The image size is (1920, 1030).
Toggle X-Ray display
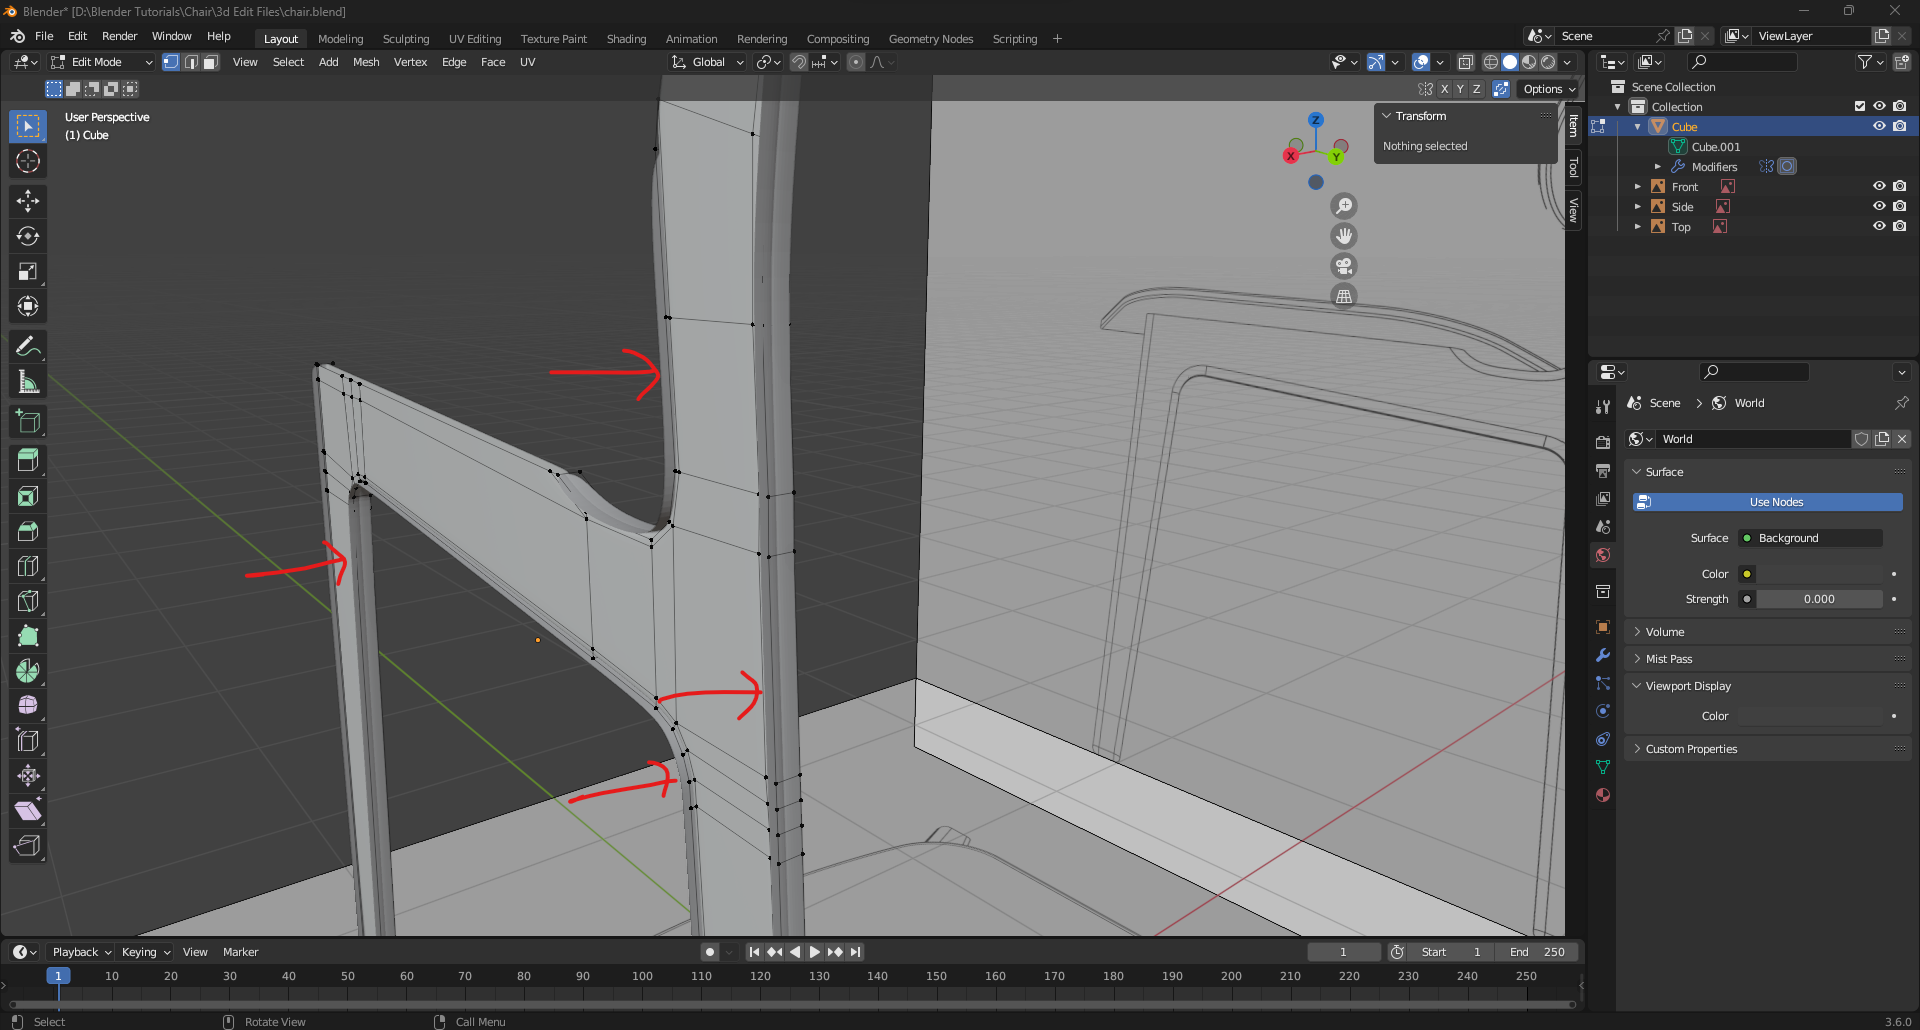(x=1465, y=62)
